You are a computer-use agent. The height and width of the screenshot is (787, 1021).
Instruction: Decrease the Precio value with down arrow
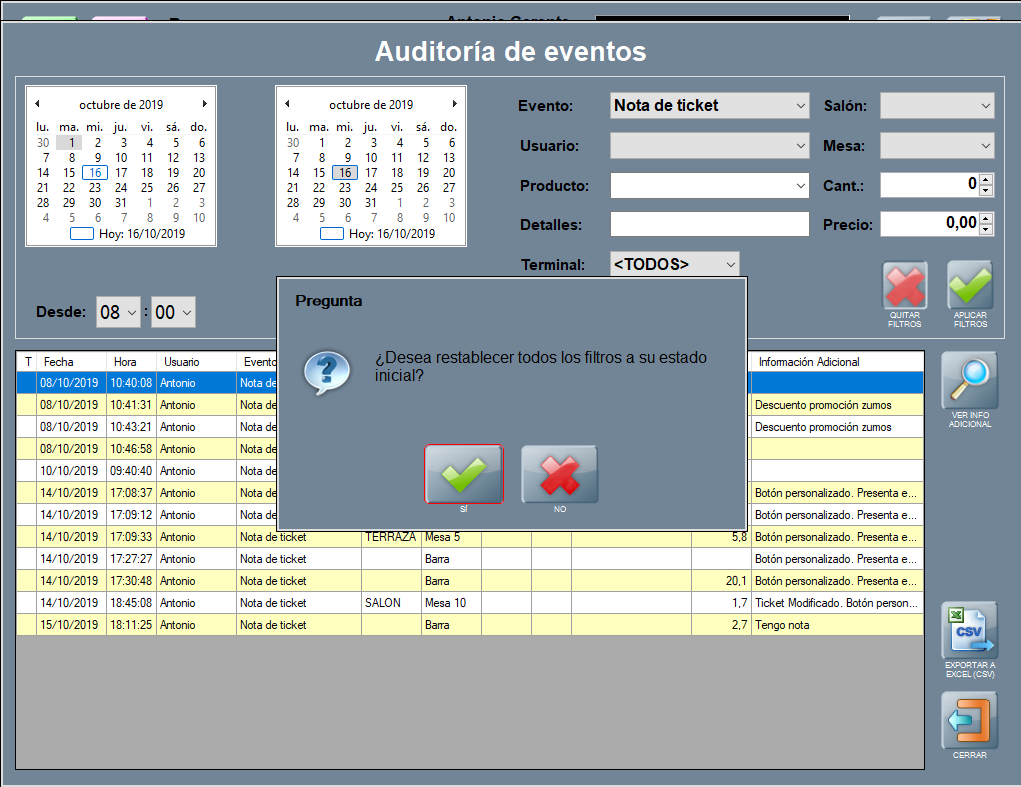(x=986, y=230)
